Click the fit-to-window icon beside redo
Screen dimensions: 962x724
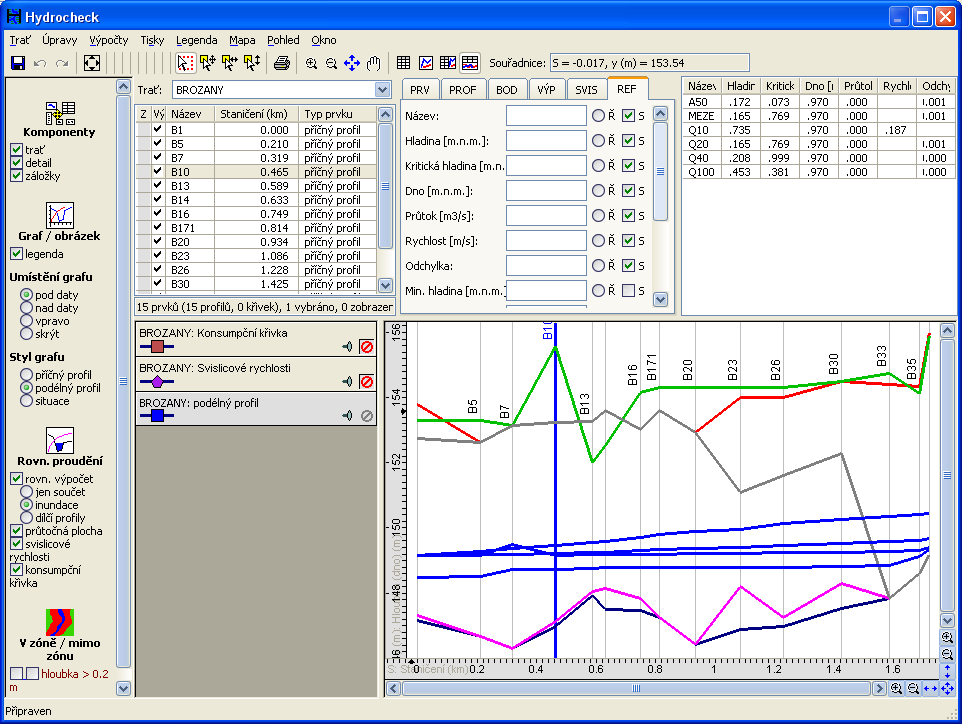point(92,63)
